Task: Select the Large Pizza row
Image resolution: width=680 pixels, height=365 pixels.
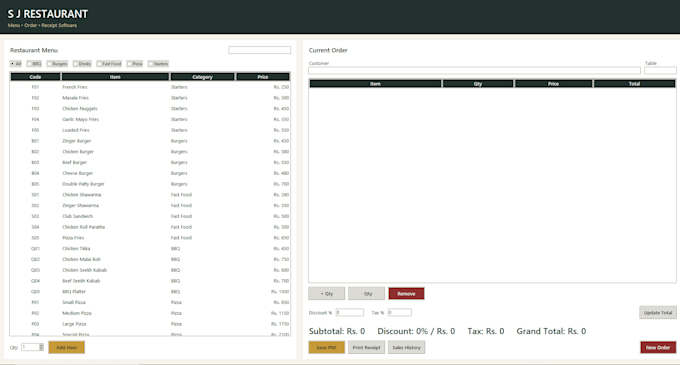Action: [x=150, y=324]
